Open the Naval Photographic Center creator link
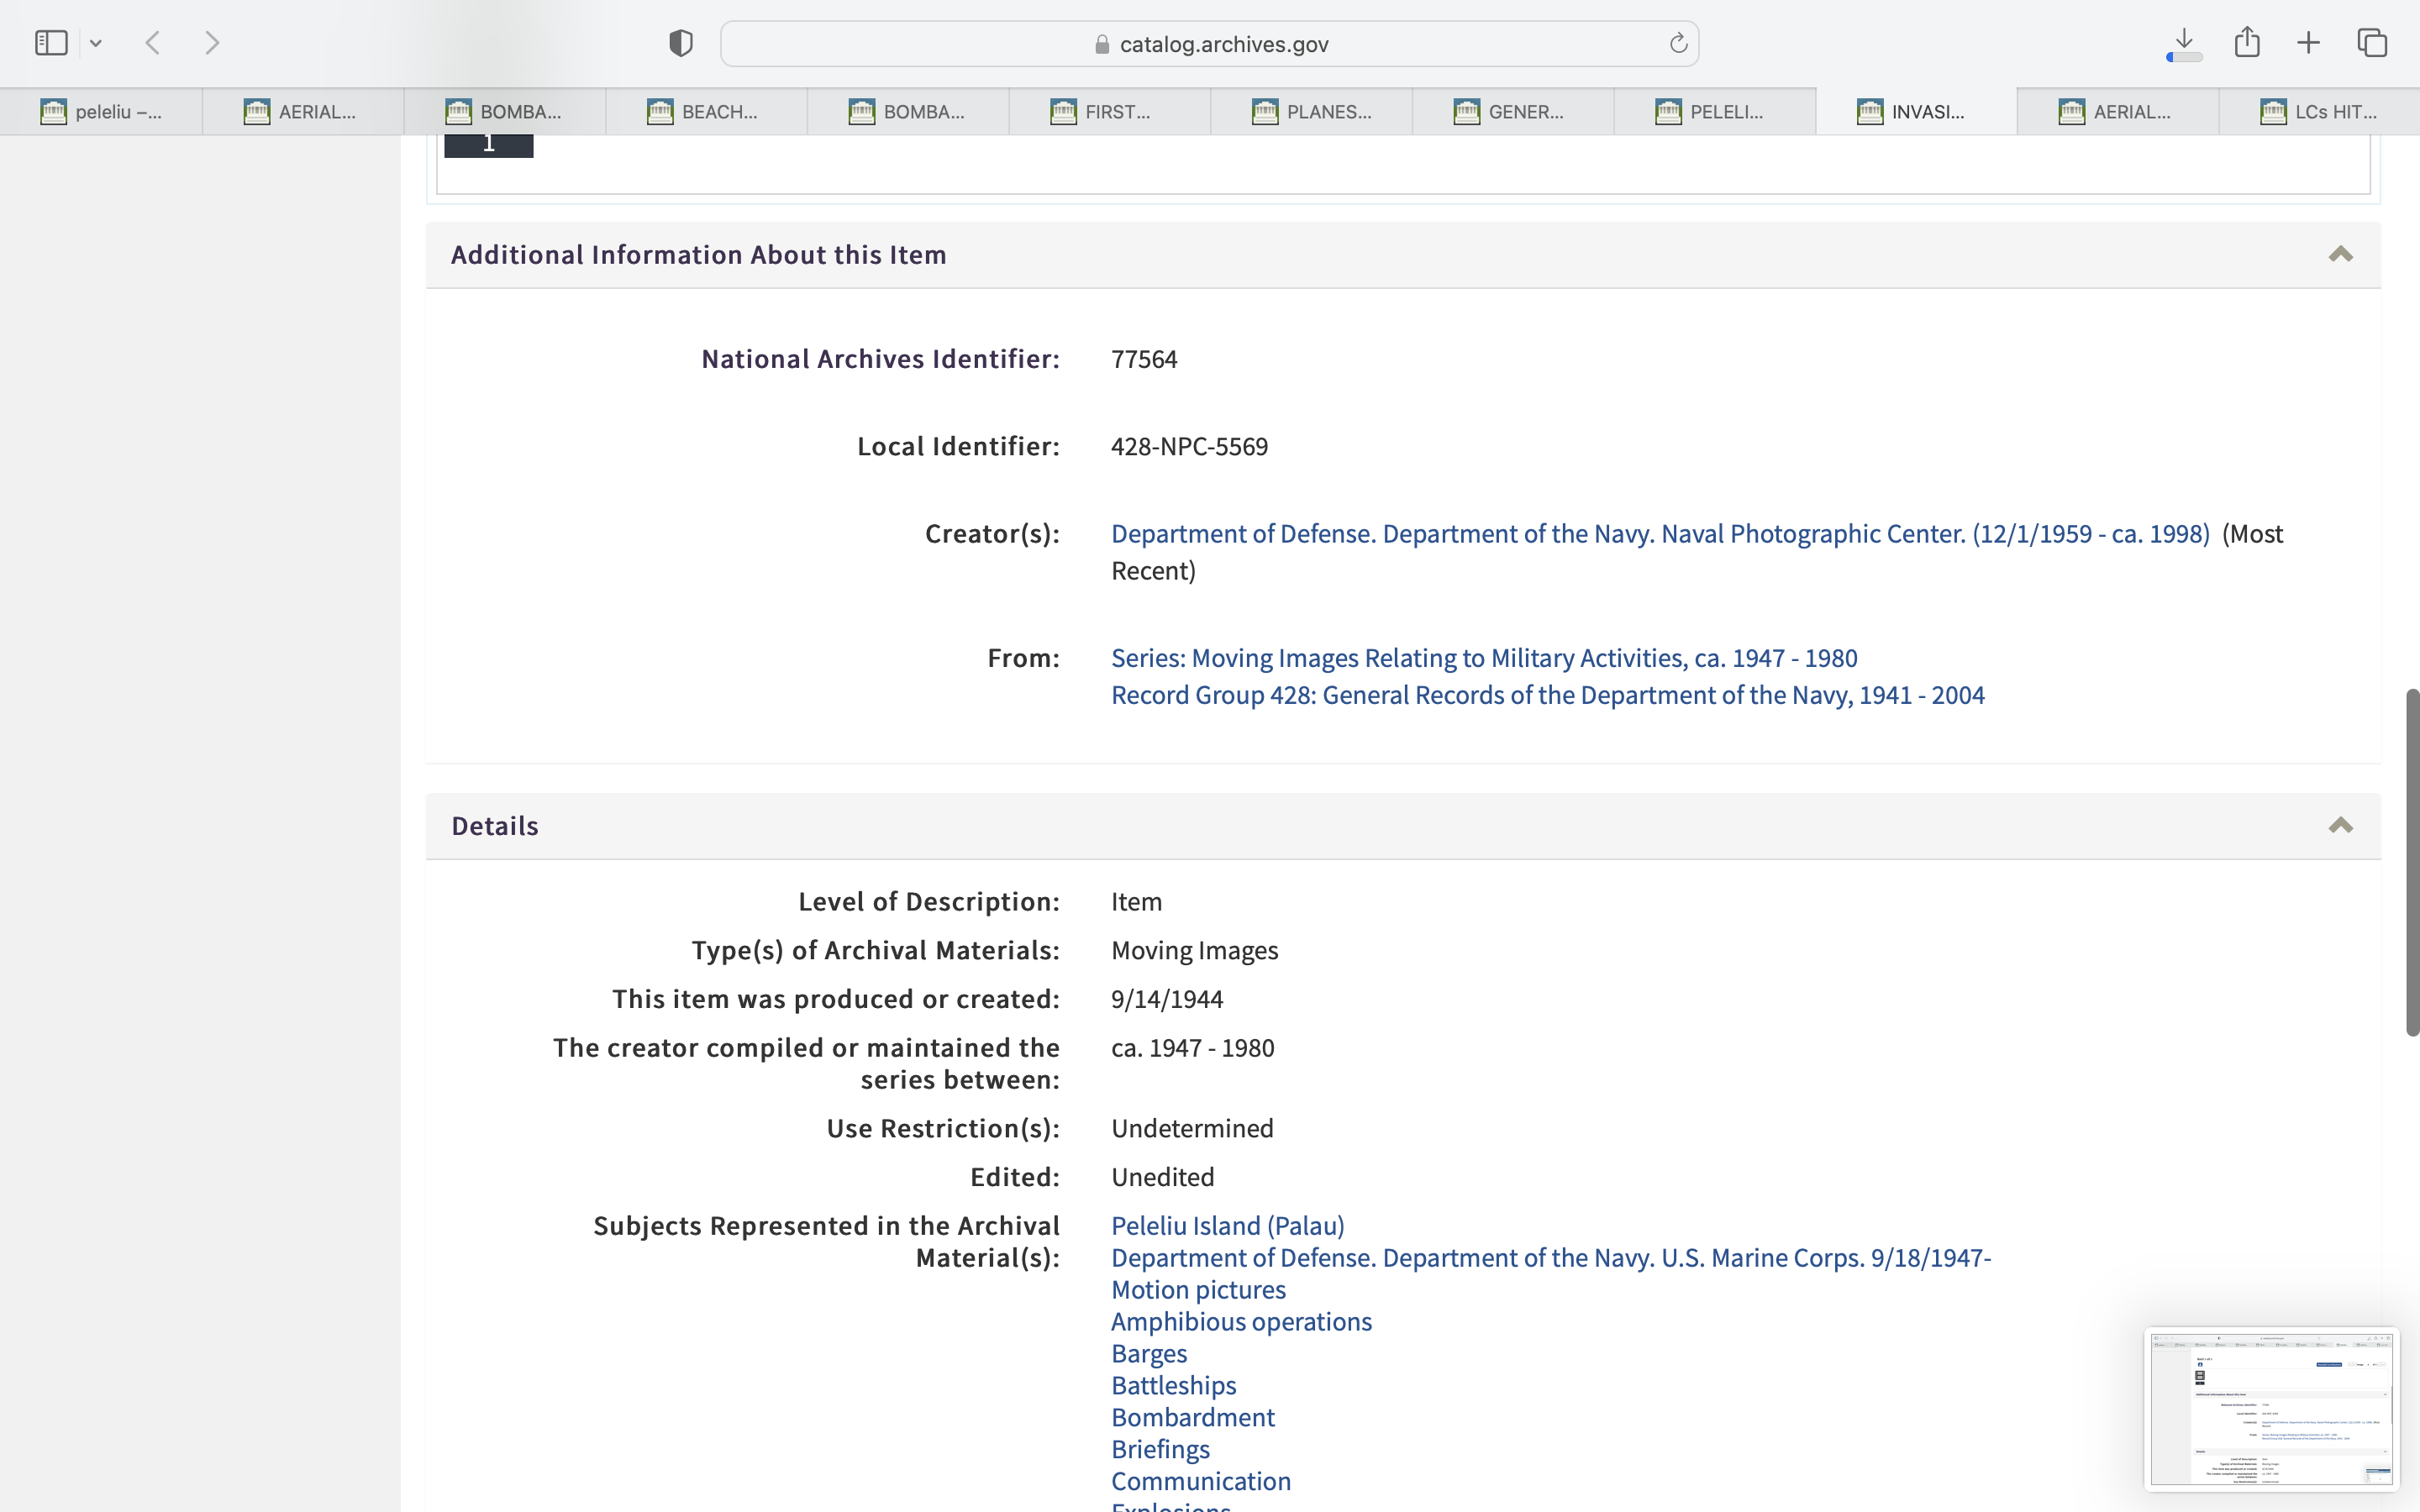 1660,534
